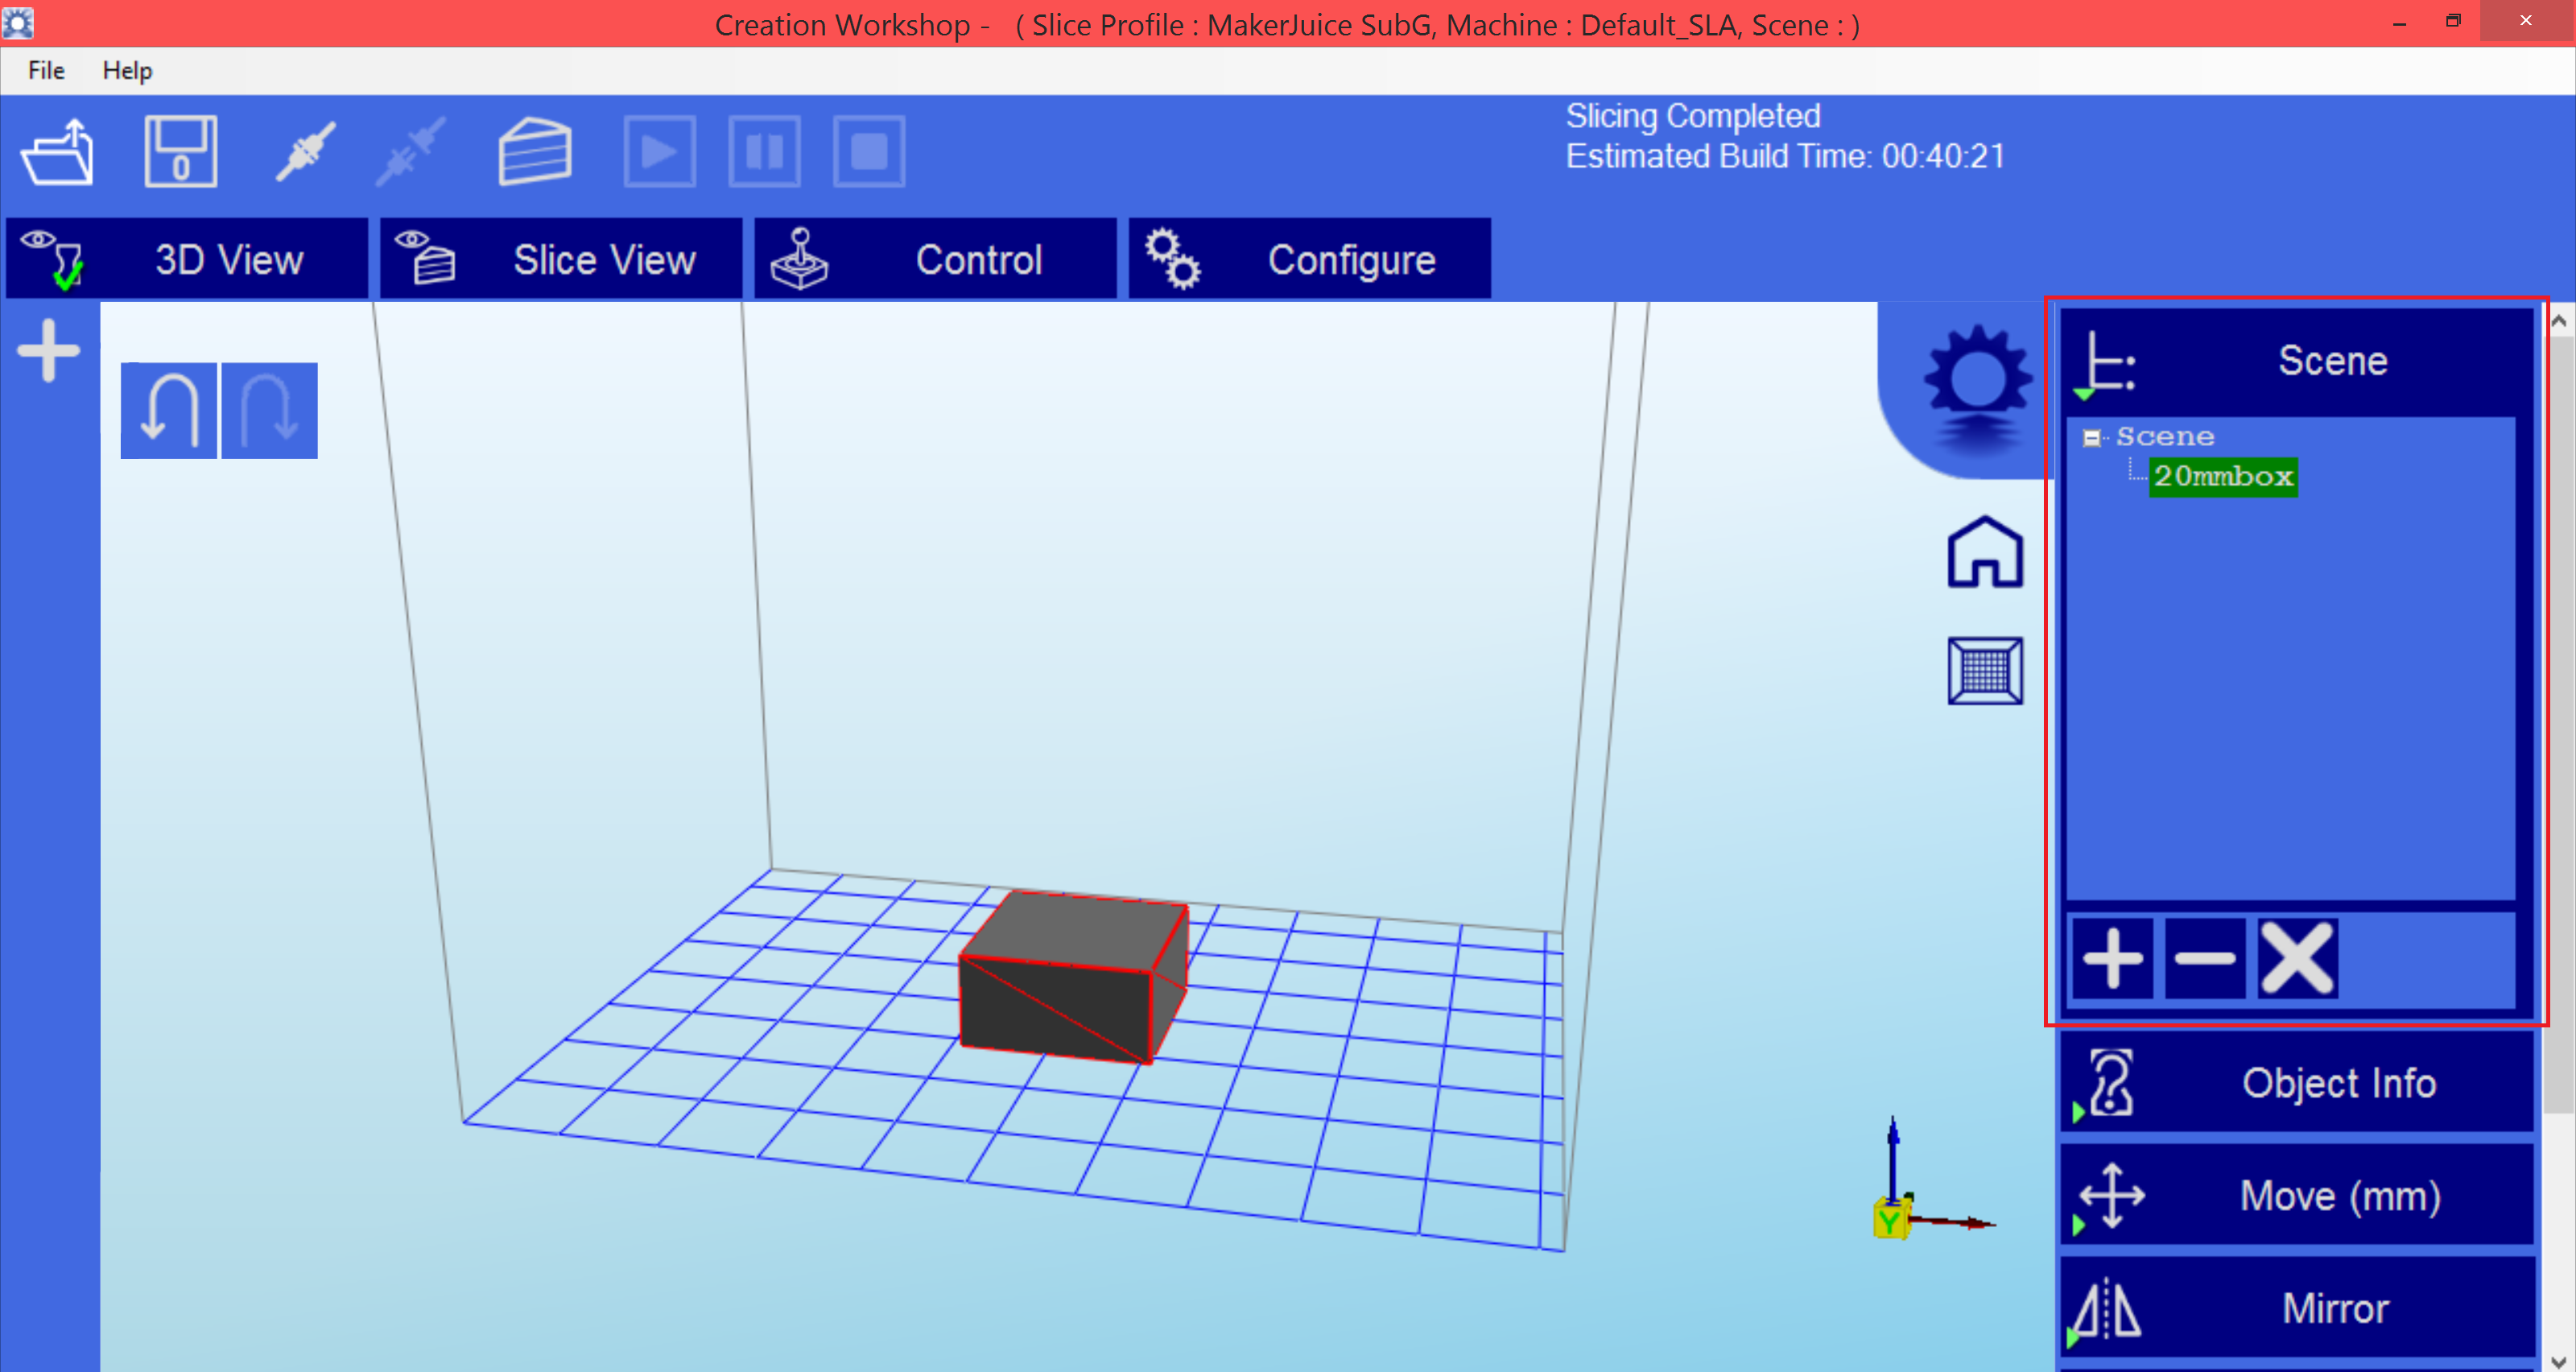Open the load model file icon

tap(58, 152)
